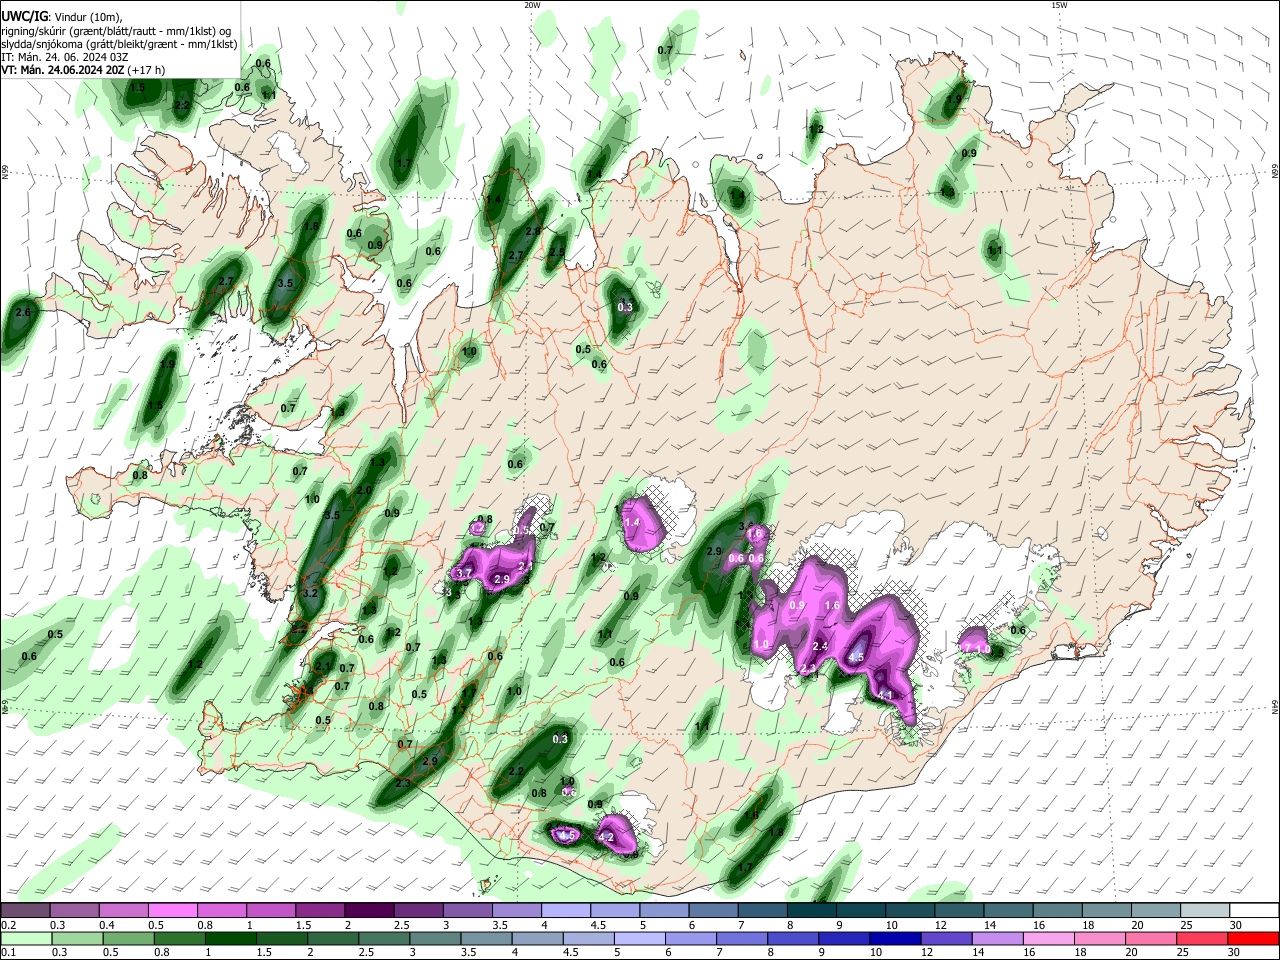Screen dimensions: 1280x960
Task: Click the 'slydda/snjókoma' legend description line
Action: 119,44
